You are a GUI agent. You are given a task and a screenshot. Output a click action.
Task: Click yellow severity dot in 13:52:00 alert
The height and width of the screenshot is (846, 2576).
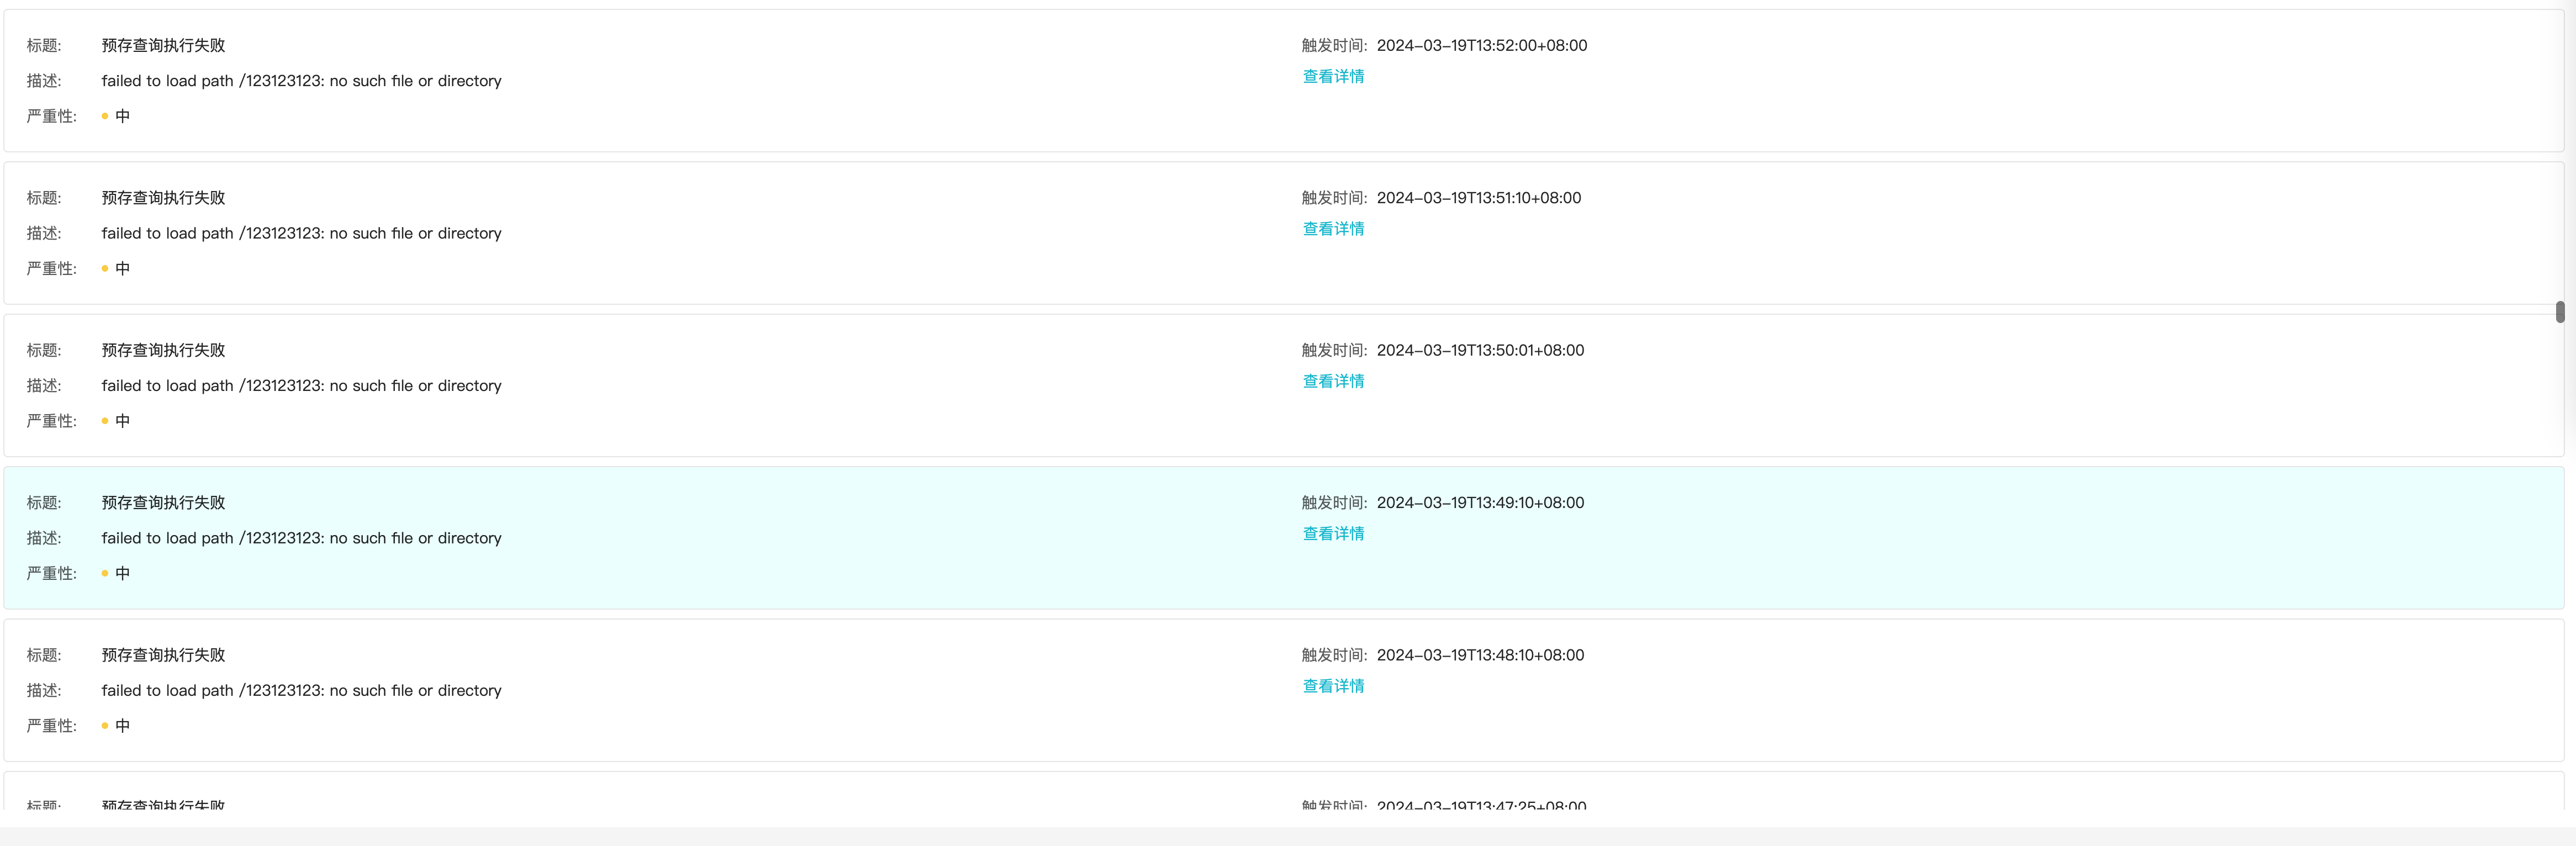(x=105, y=116)
